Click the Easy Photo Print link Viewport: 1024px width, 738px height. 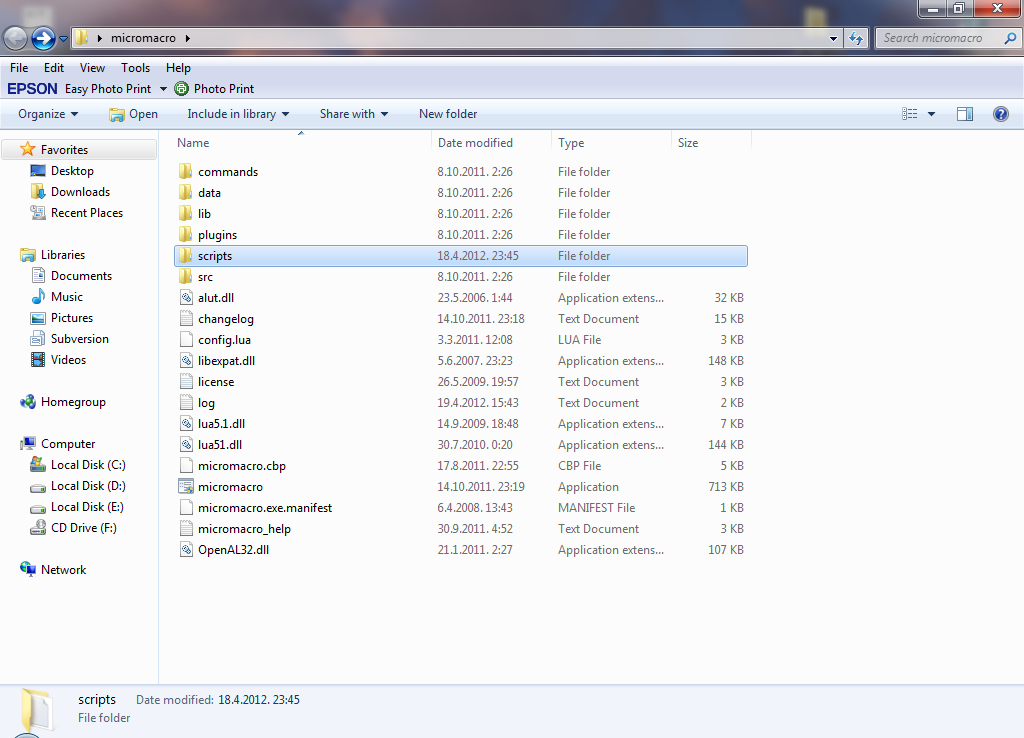(x=108, y=89)
